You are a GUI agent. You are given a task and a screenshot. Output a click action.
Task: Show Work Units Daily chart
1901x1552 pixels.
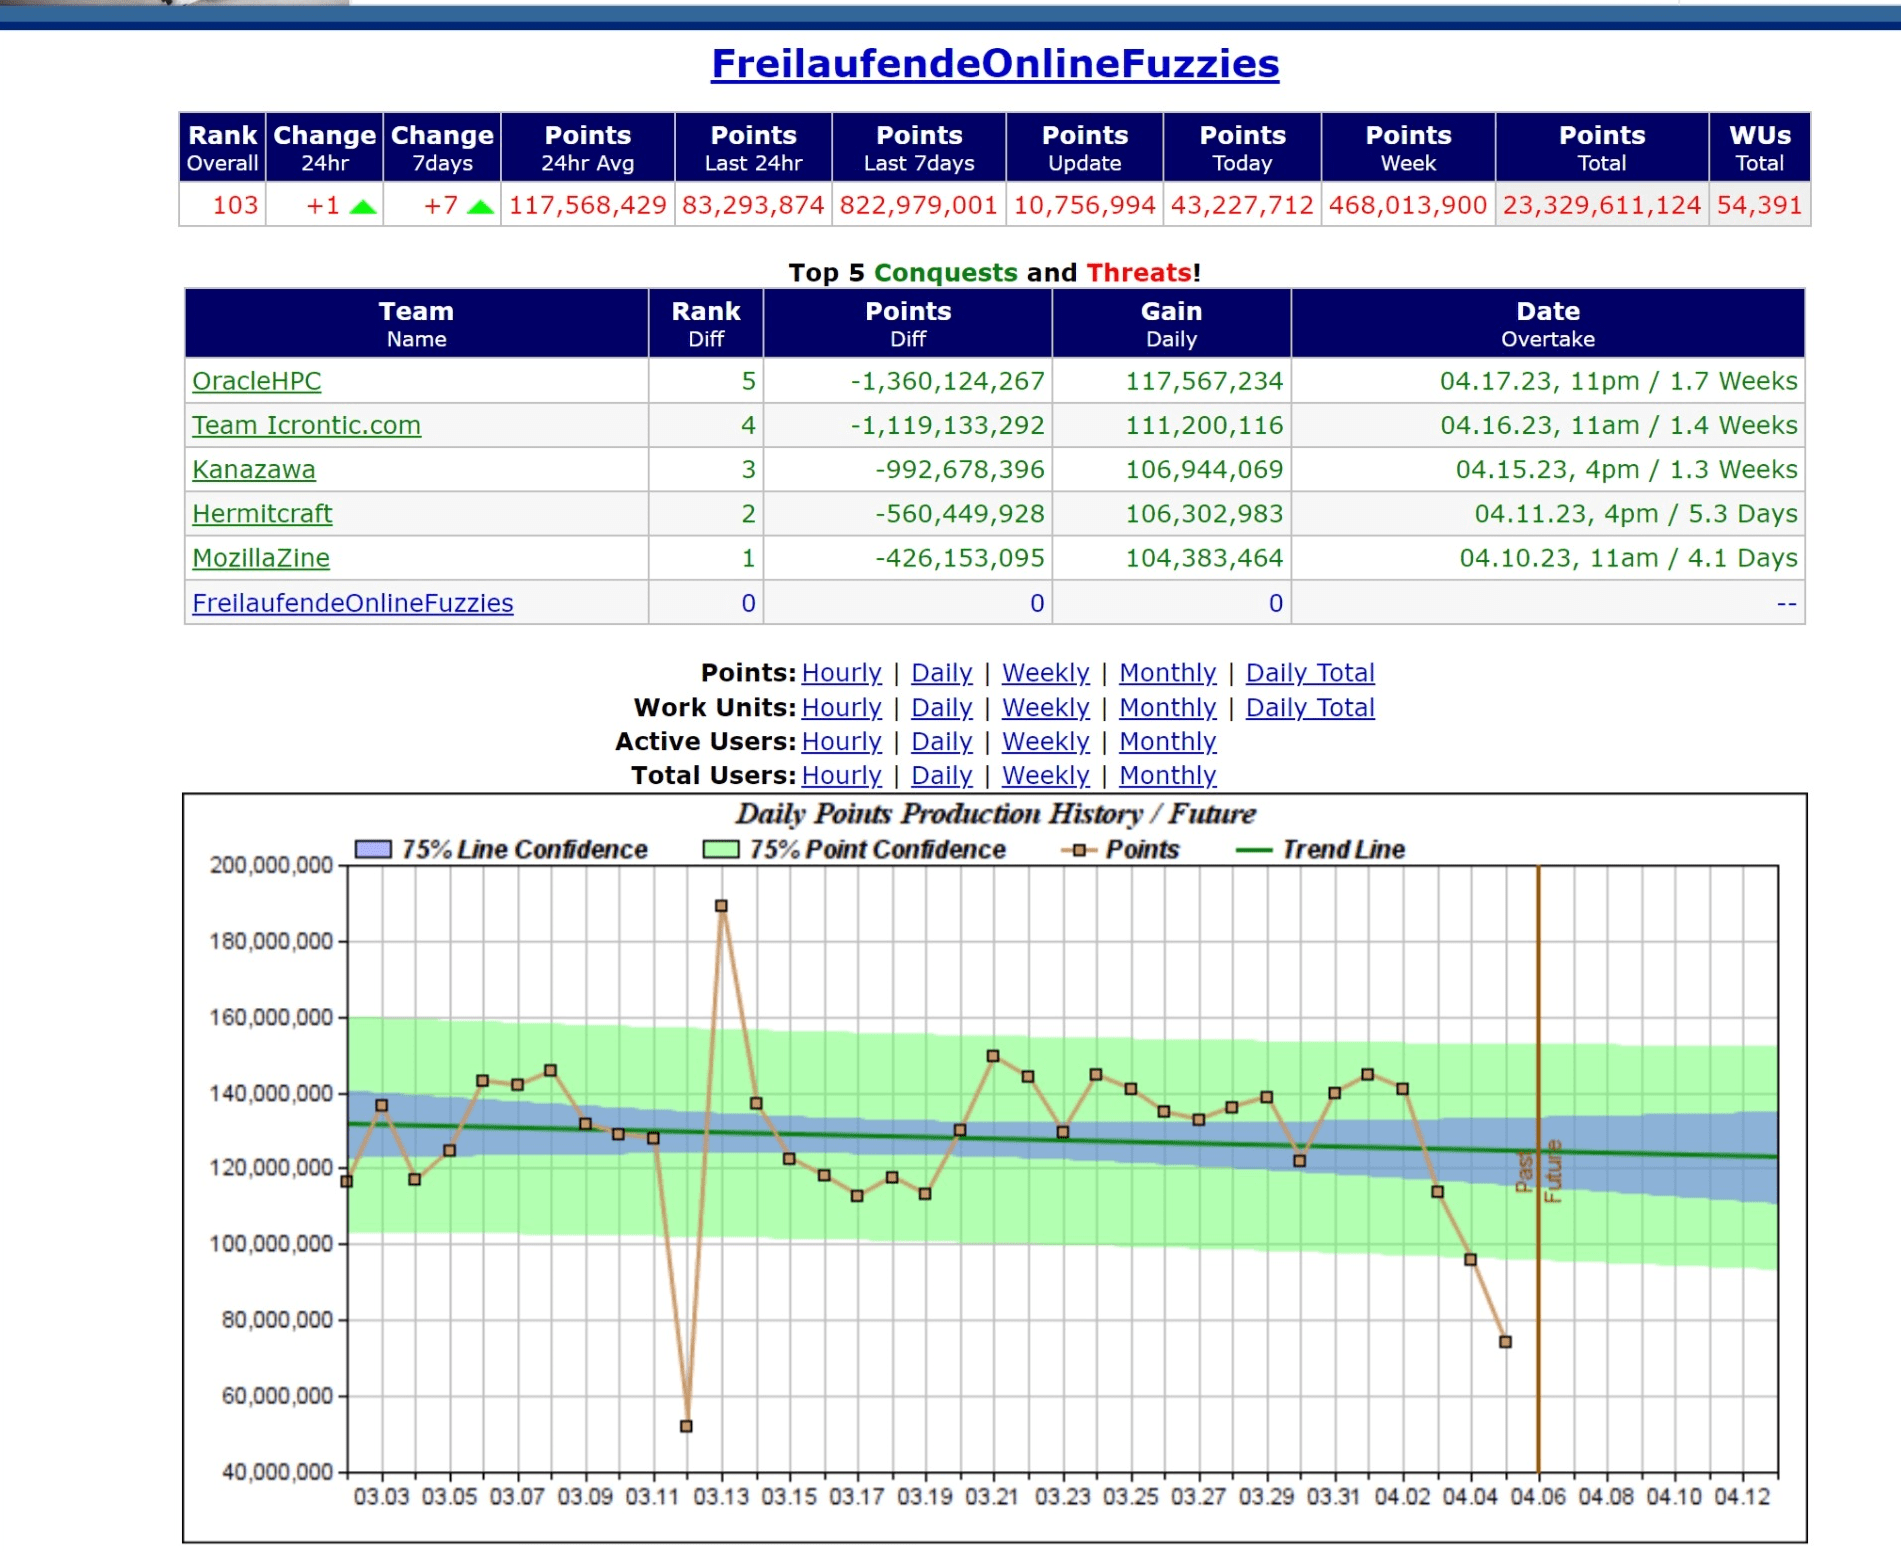click(942, 707)
